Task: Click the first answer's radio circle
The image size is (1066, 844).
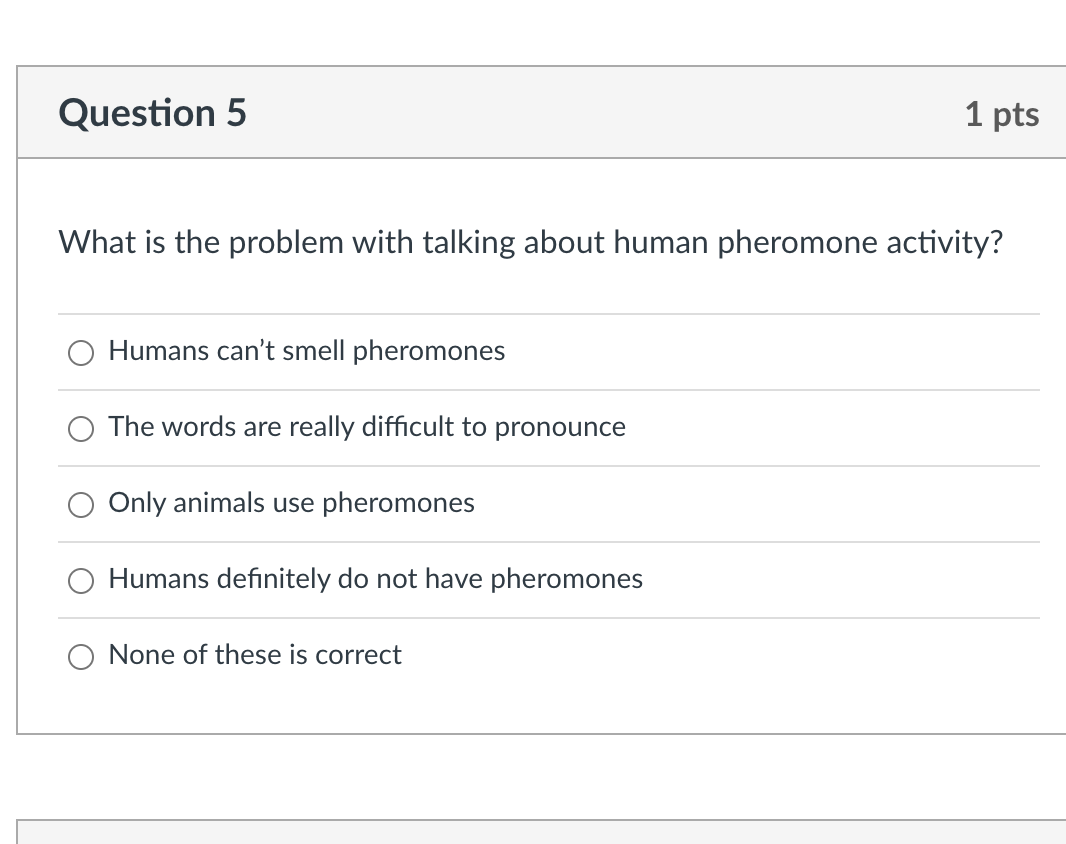Action: tap(81, 352)
